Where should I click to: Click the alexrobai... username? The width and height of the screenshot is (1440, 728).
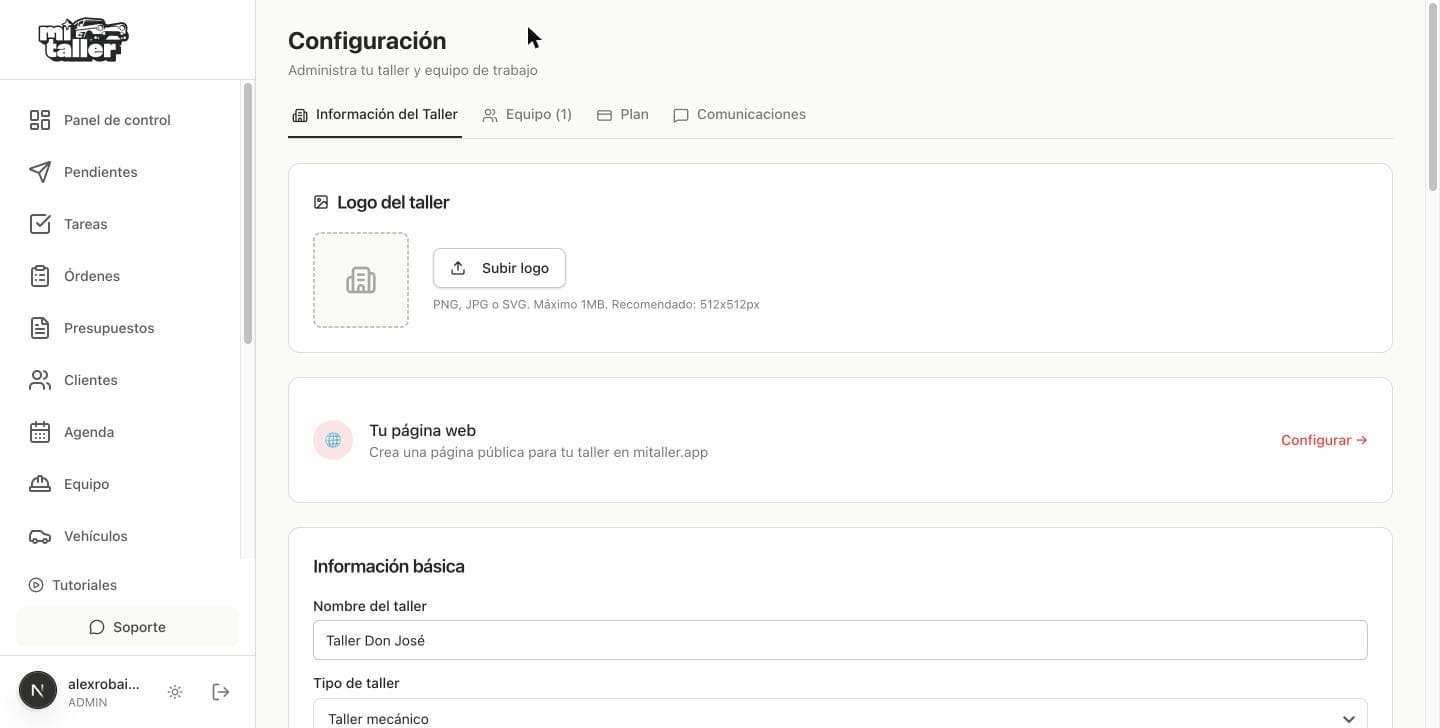pyautogui.click(x=104, y=684)
